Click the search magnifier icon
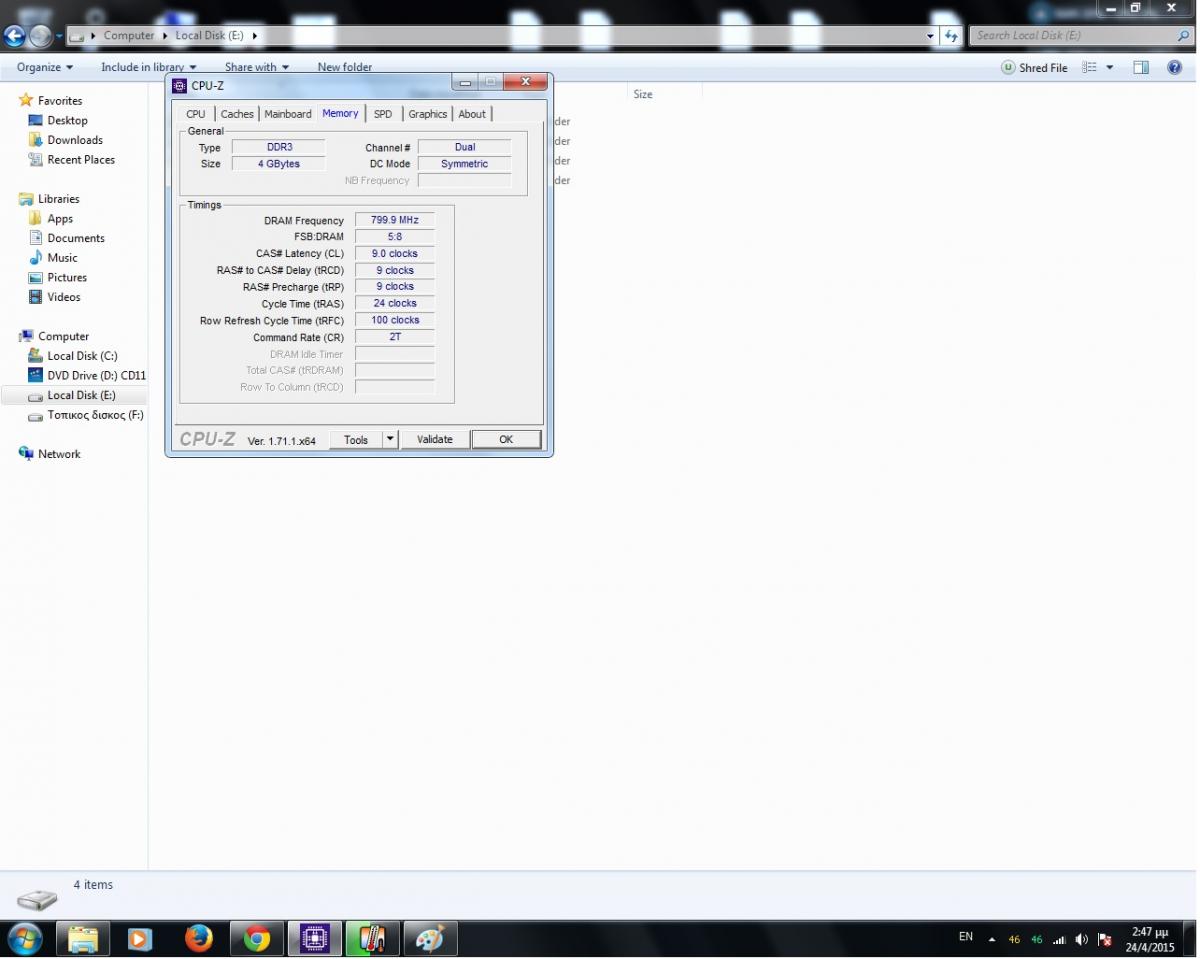Viewport: 1200px width, 959px height. 1183,36
